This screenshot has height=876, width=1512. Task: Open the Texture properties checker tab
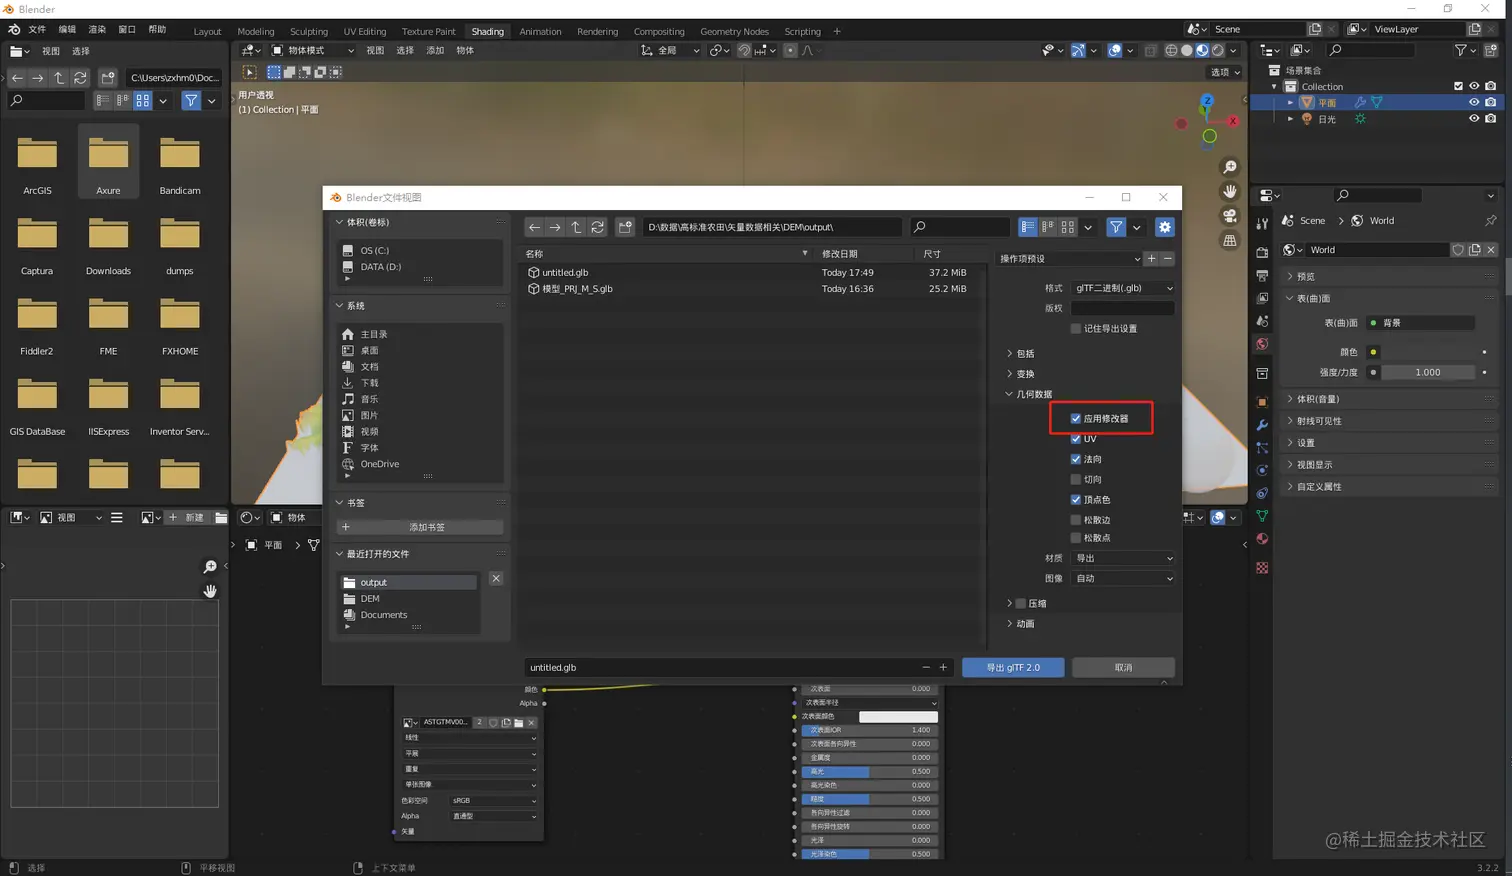(x=1262, y=567)
